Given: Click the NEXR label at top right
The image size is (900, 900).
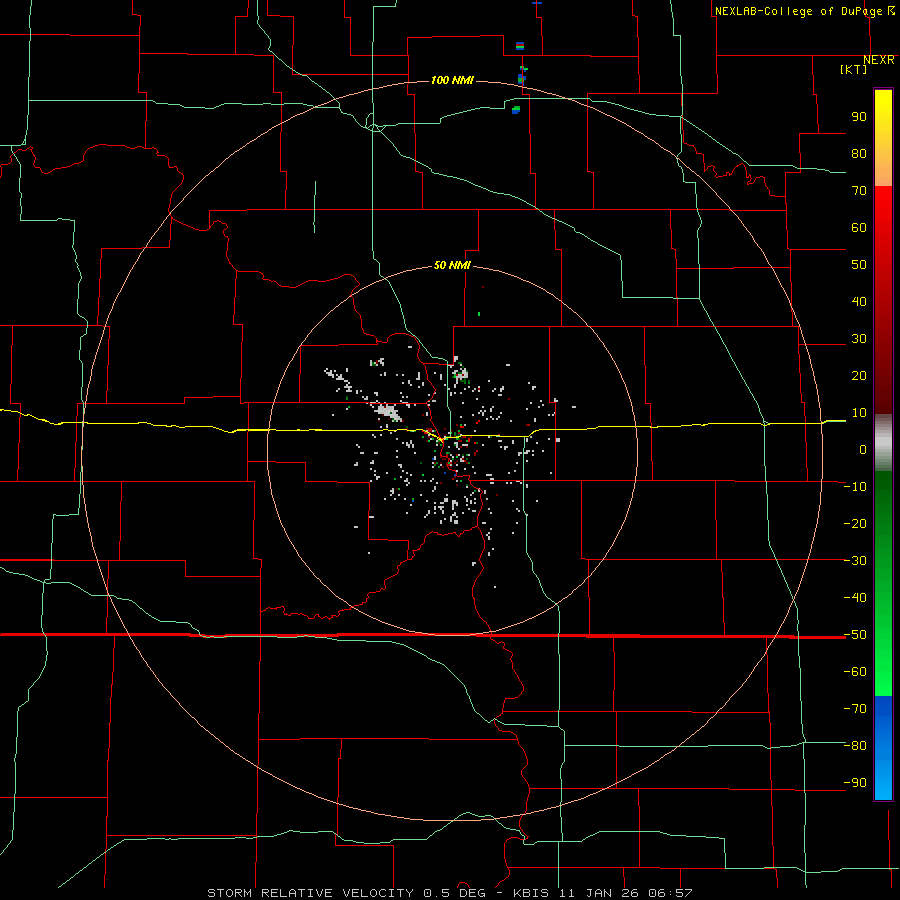Looking at the screenshot, I should click(879, 60).
